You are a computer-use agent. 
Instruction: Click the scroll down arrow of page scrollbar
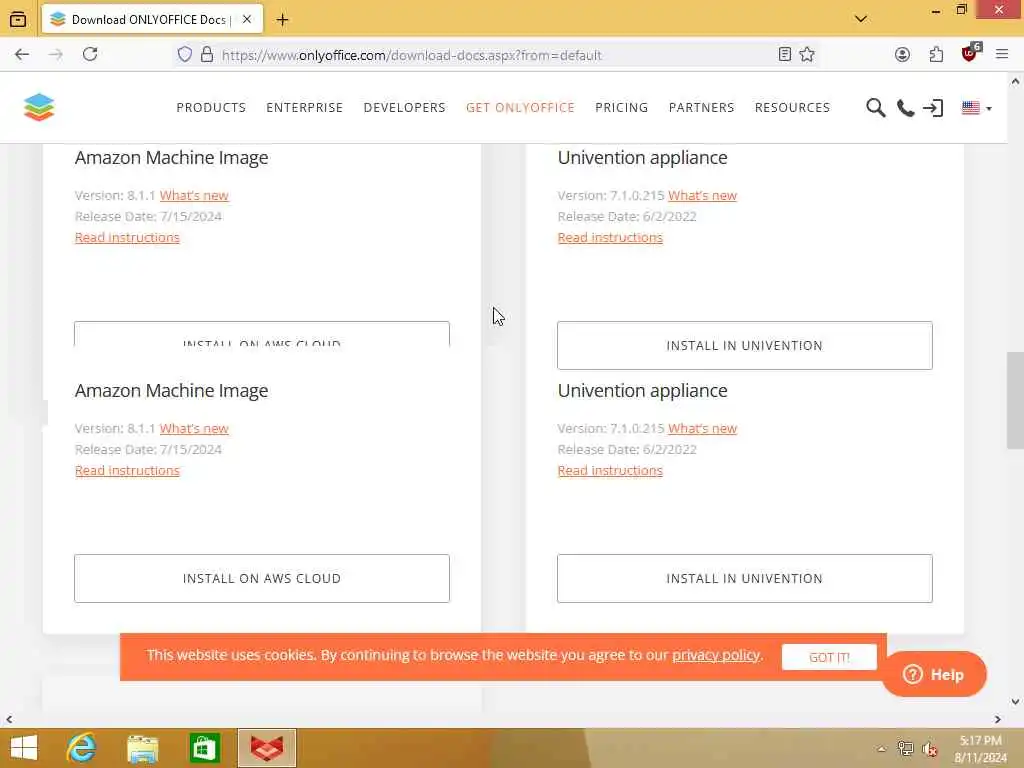1015,702
